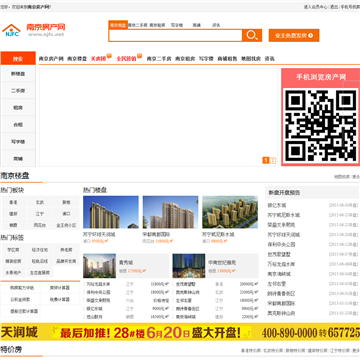Click the orange 搜索 sidebar header
Viewport: 360px width, 360px height.
tap(18, 58)
